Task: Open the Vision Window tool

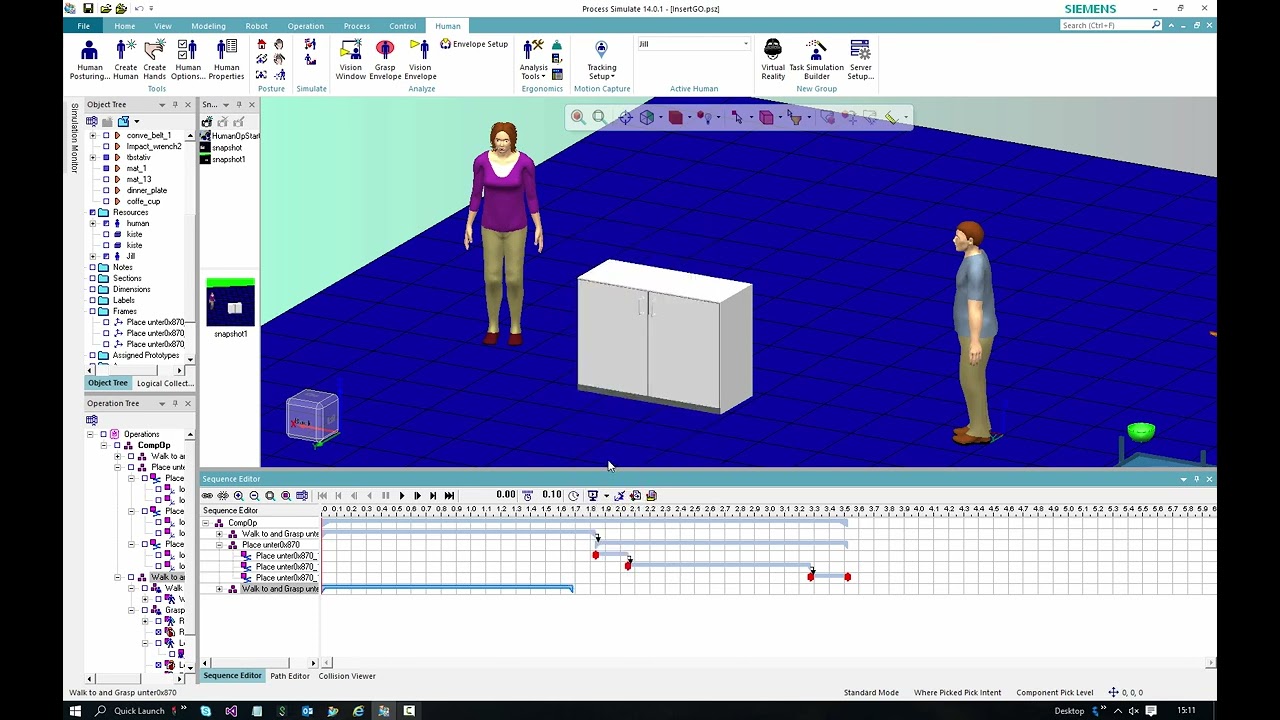Action: (x=351, y=60)
